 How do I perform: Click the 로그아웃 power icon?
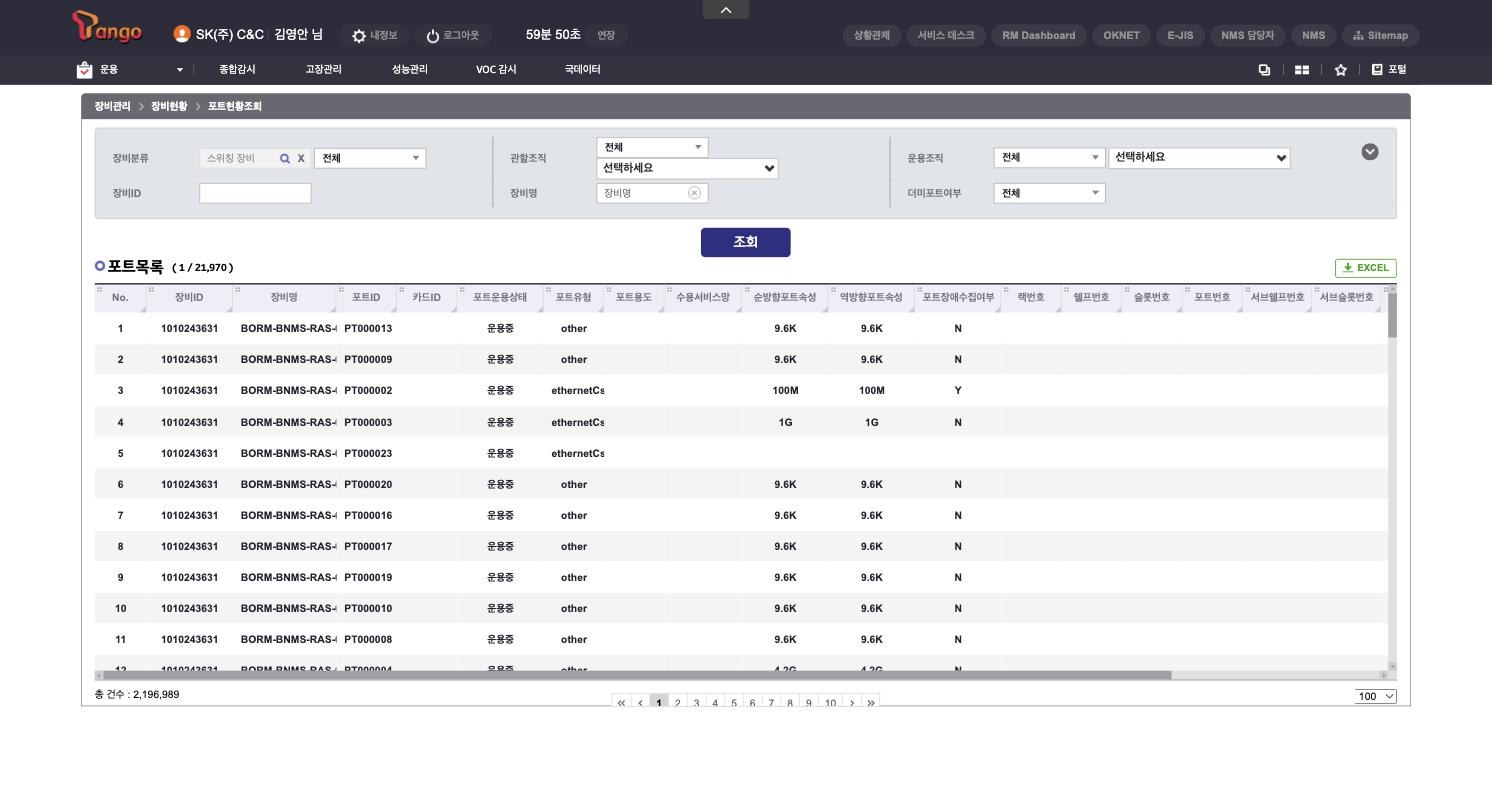[x=433, y=36]
